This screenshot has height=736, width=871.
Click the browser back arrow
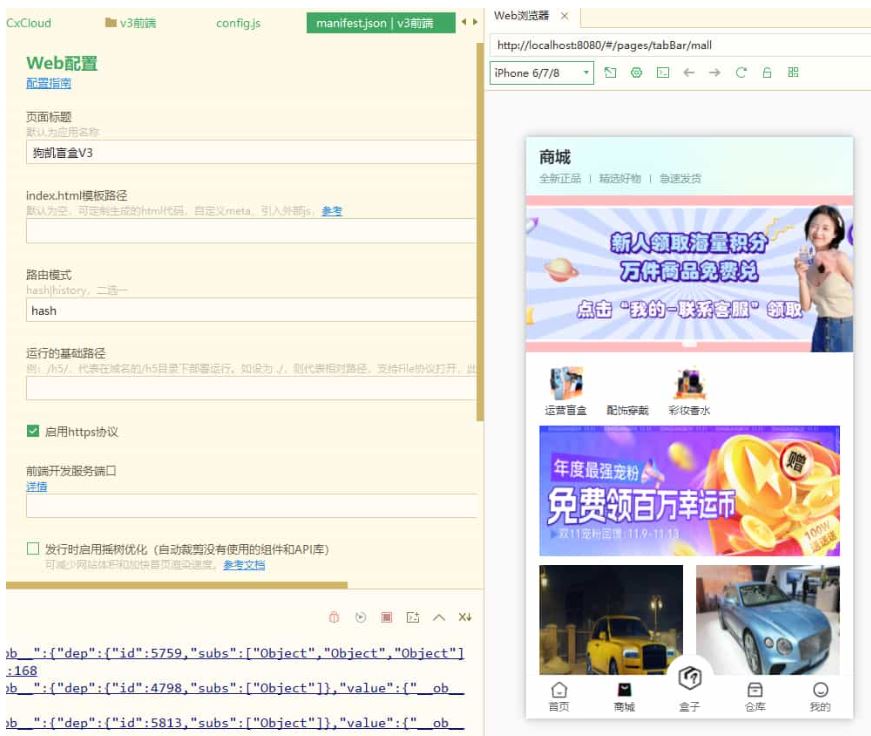[688, 73]
